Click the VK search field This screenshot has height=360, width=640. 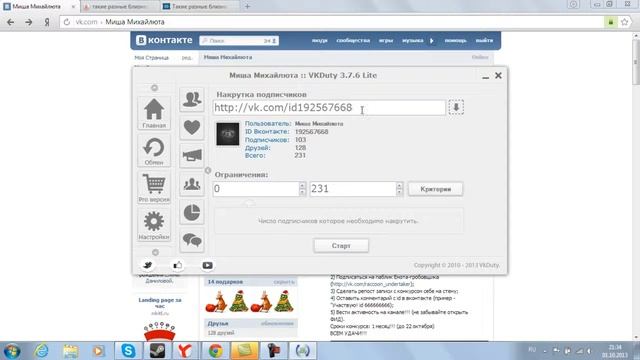(239, 40)
